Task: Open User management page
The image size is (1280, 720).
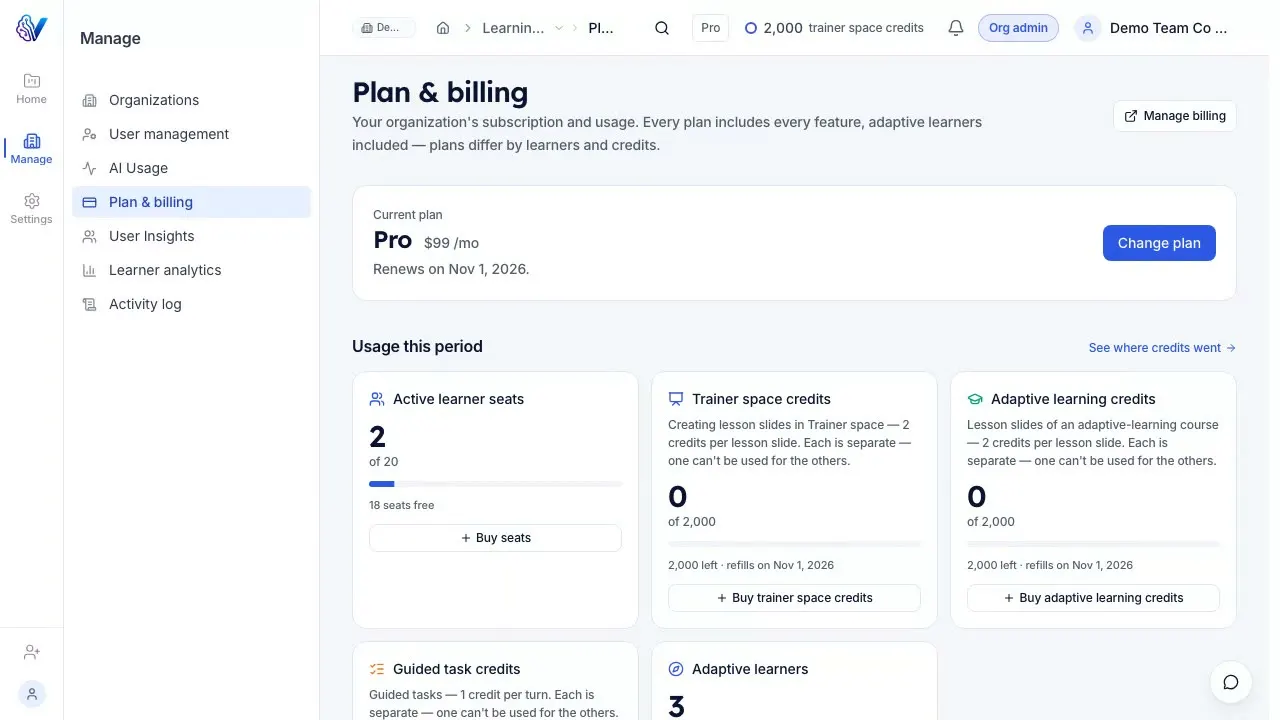Action: coord(191,134)
